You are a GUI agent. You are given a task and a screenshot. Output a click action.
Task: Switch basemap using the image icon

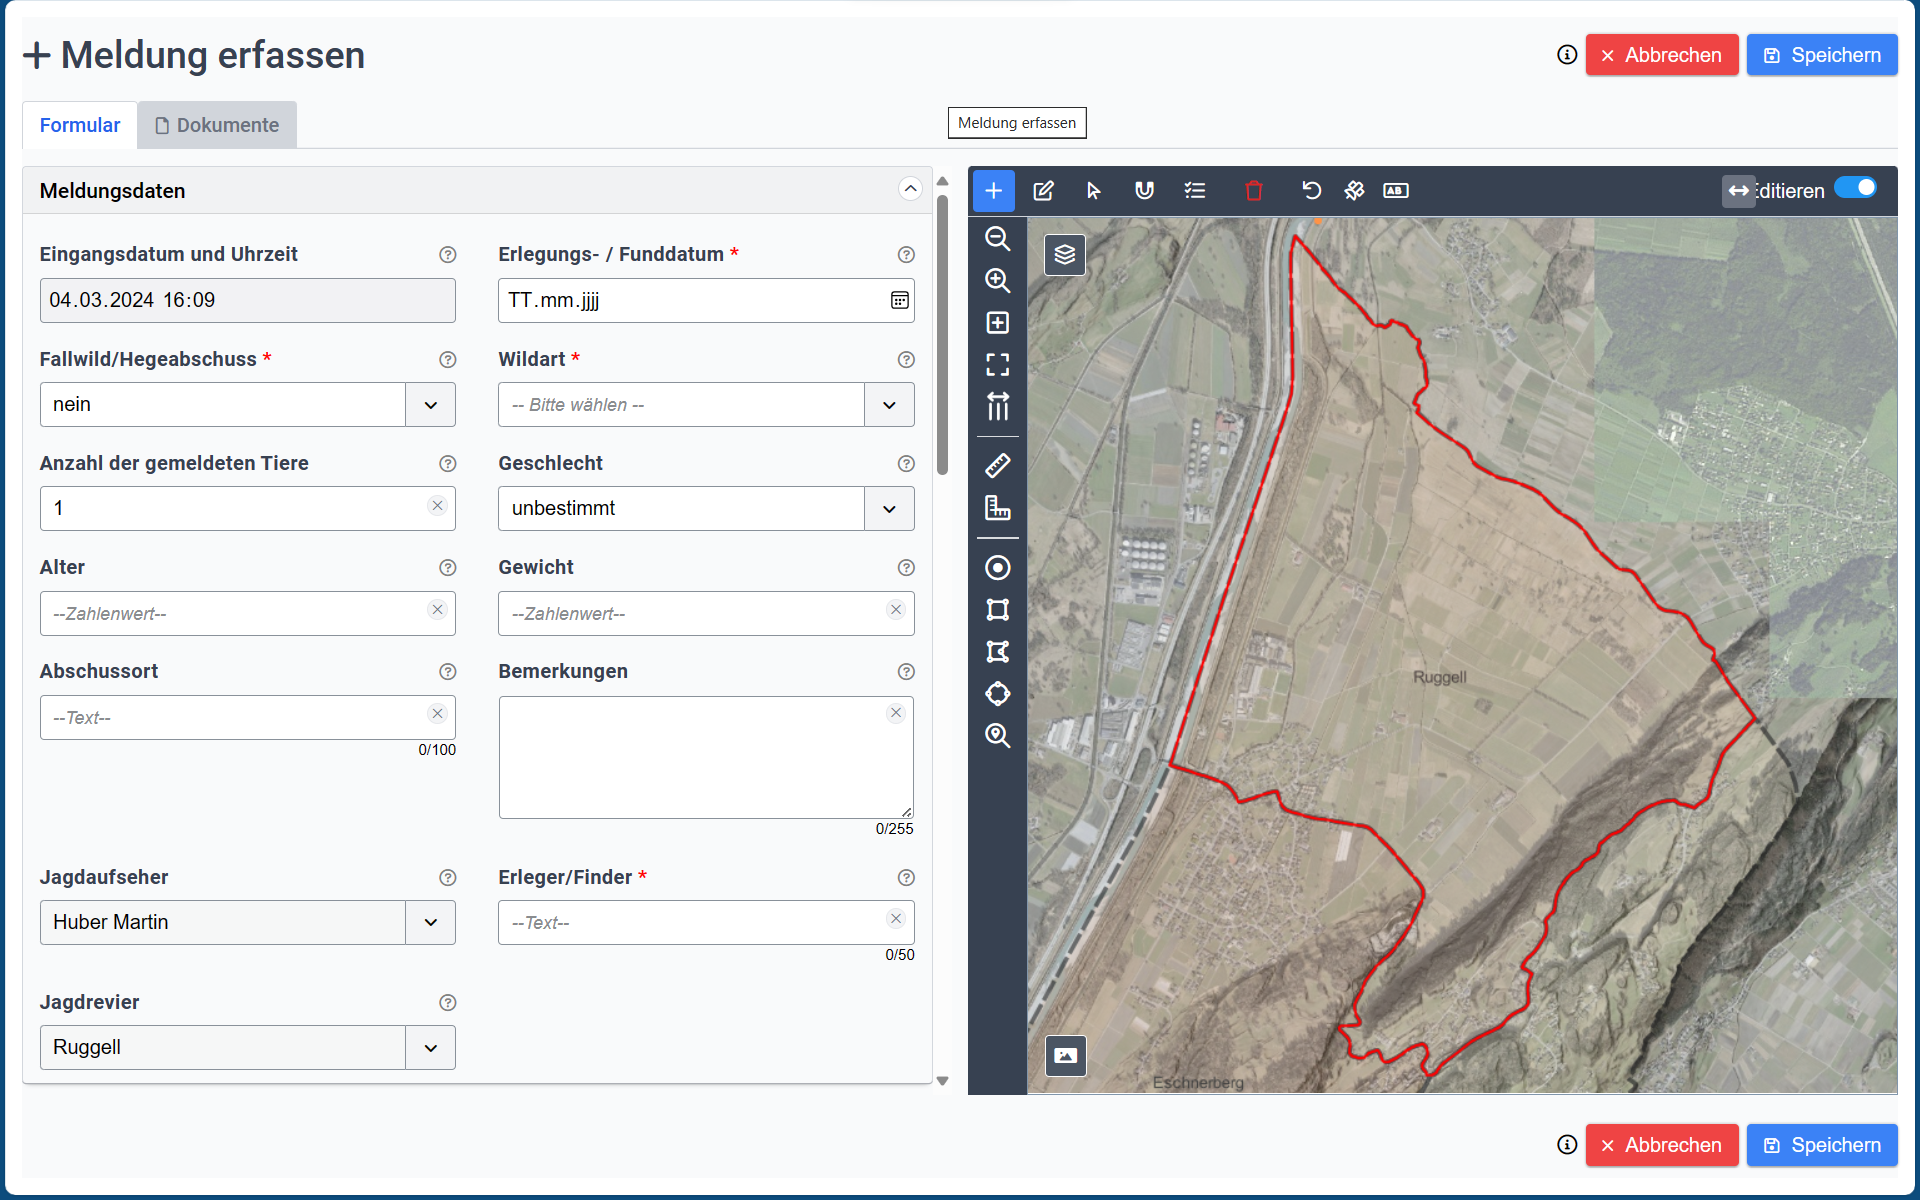(1065, 1055)
